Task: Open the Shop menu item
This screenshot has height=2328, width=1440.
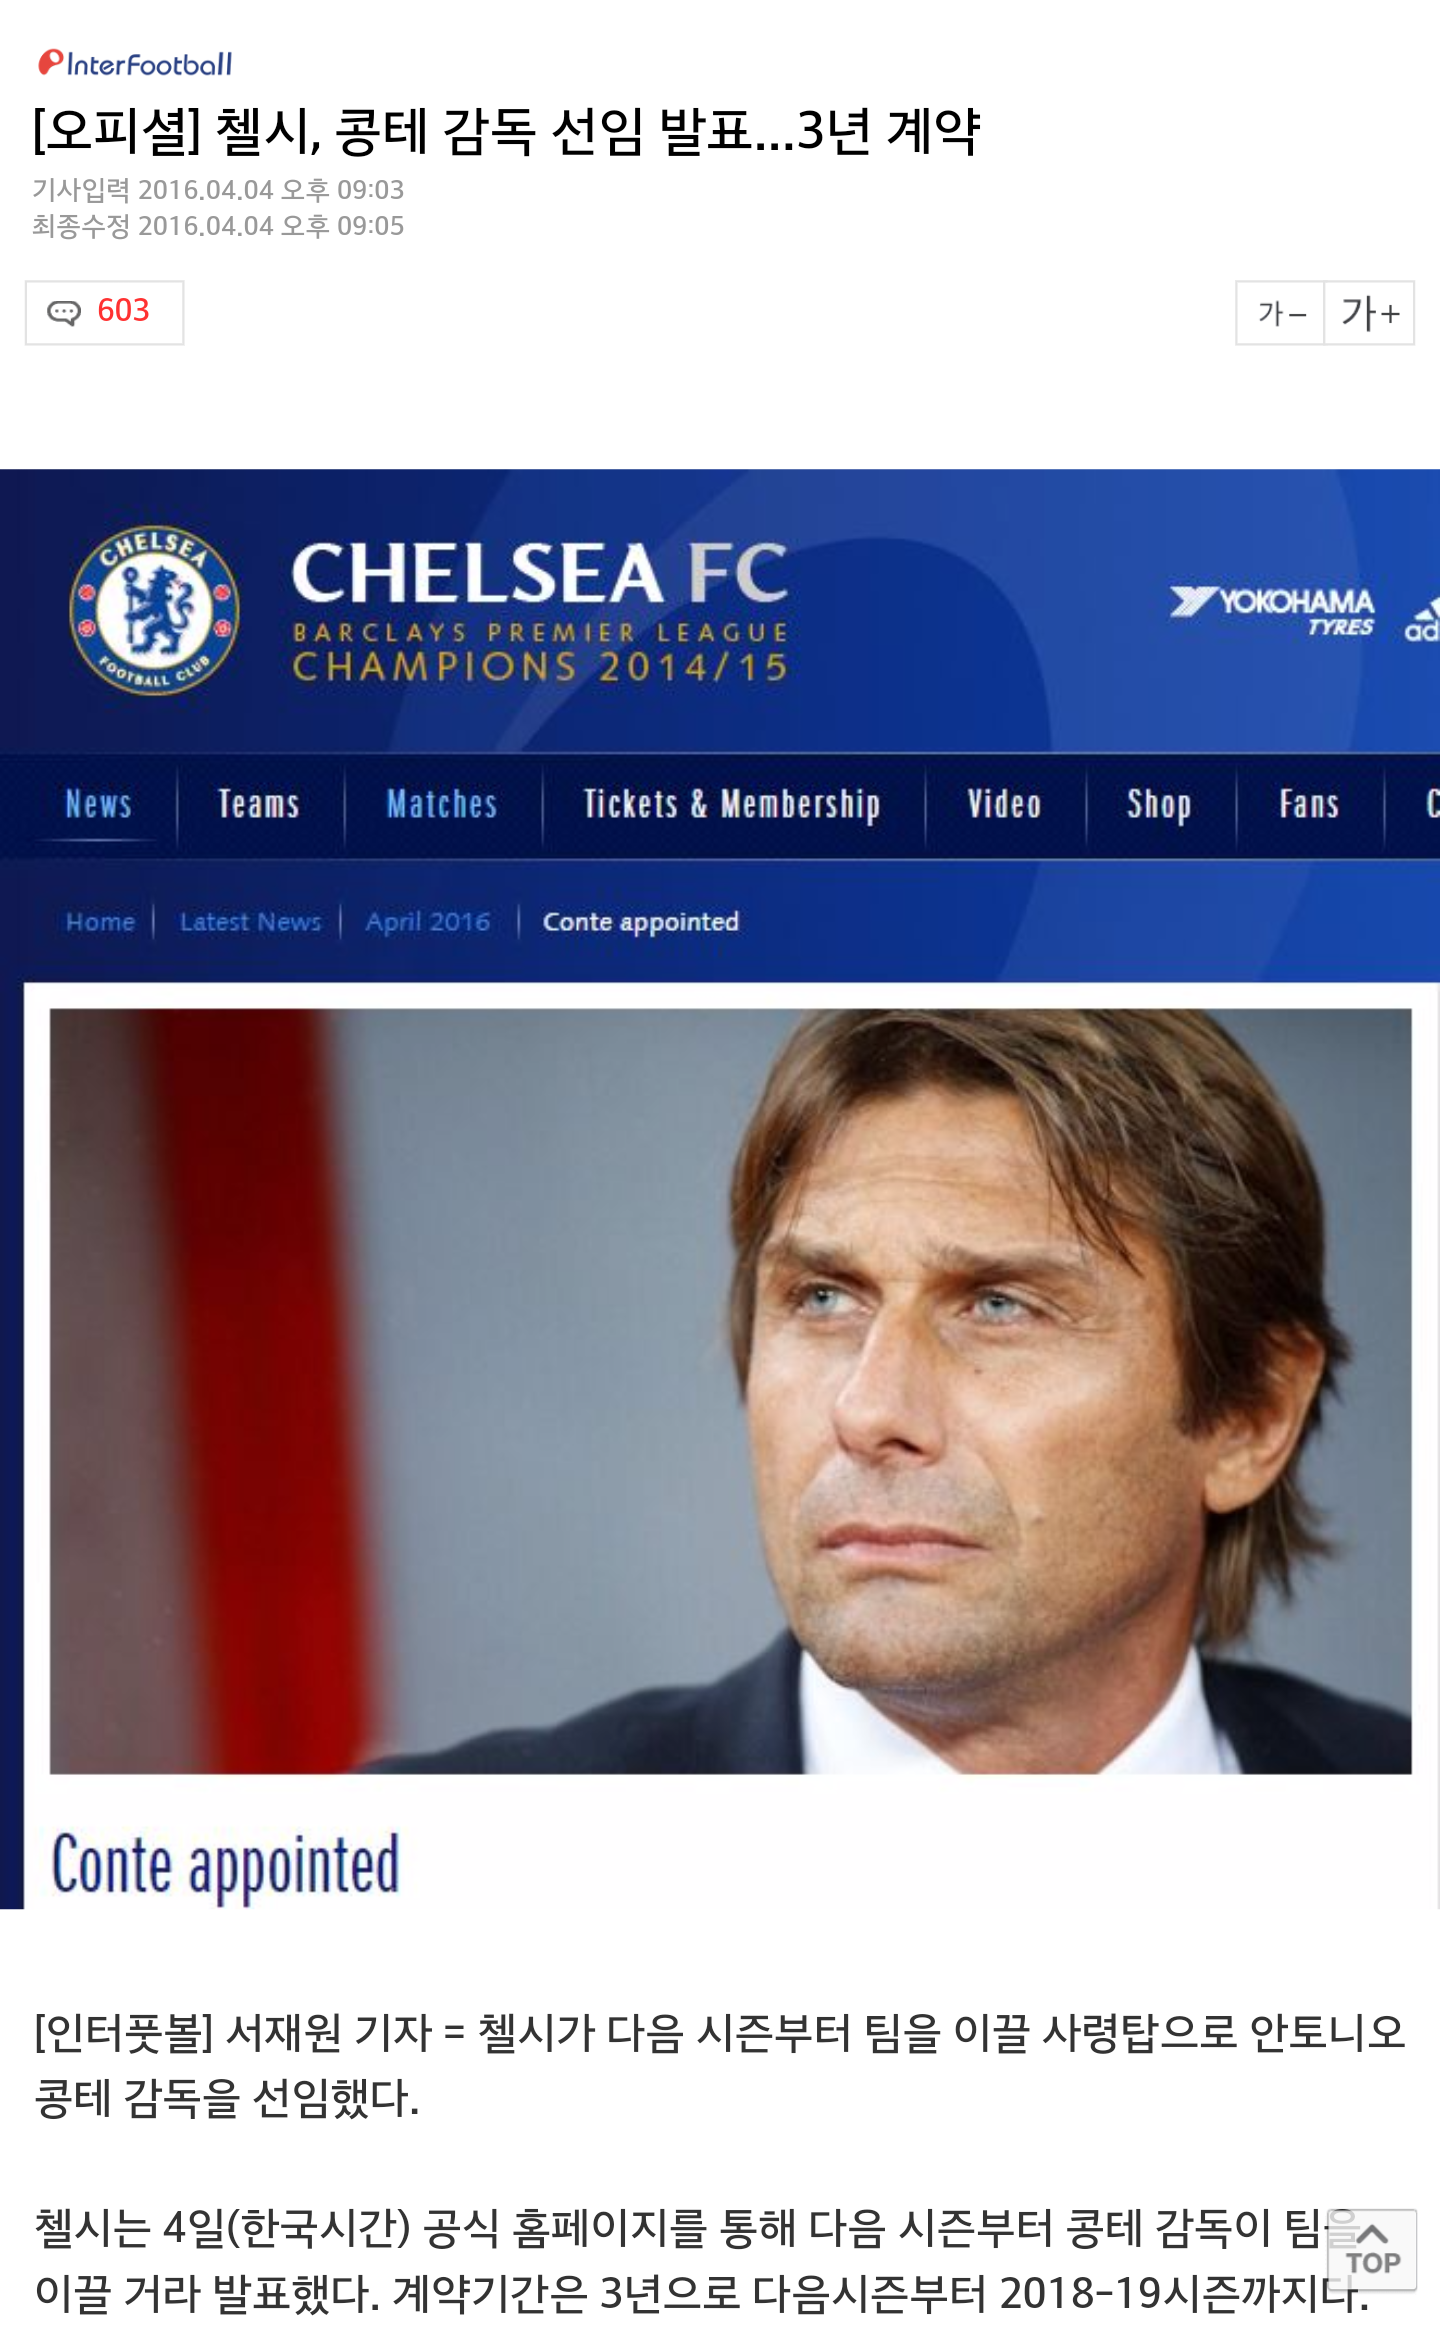Action: (1159, 804)
